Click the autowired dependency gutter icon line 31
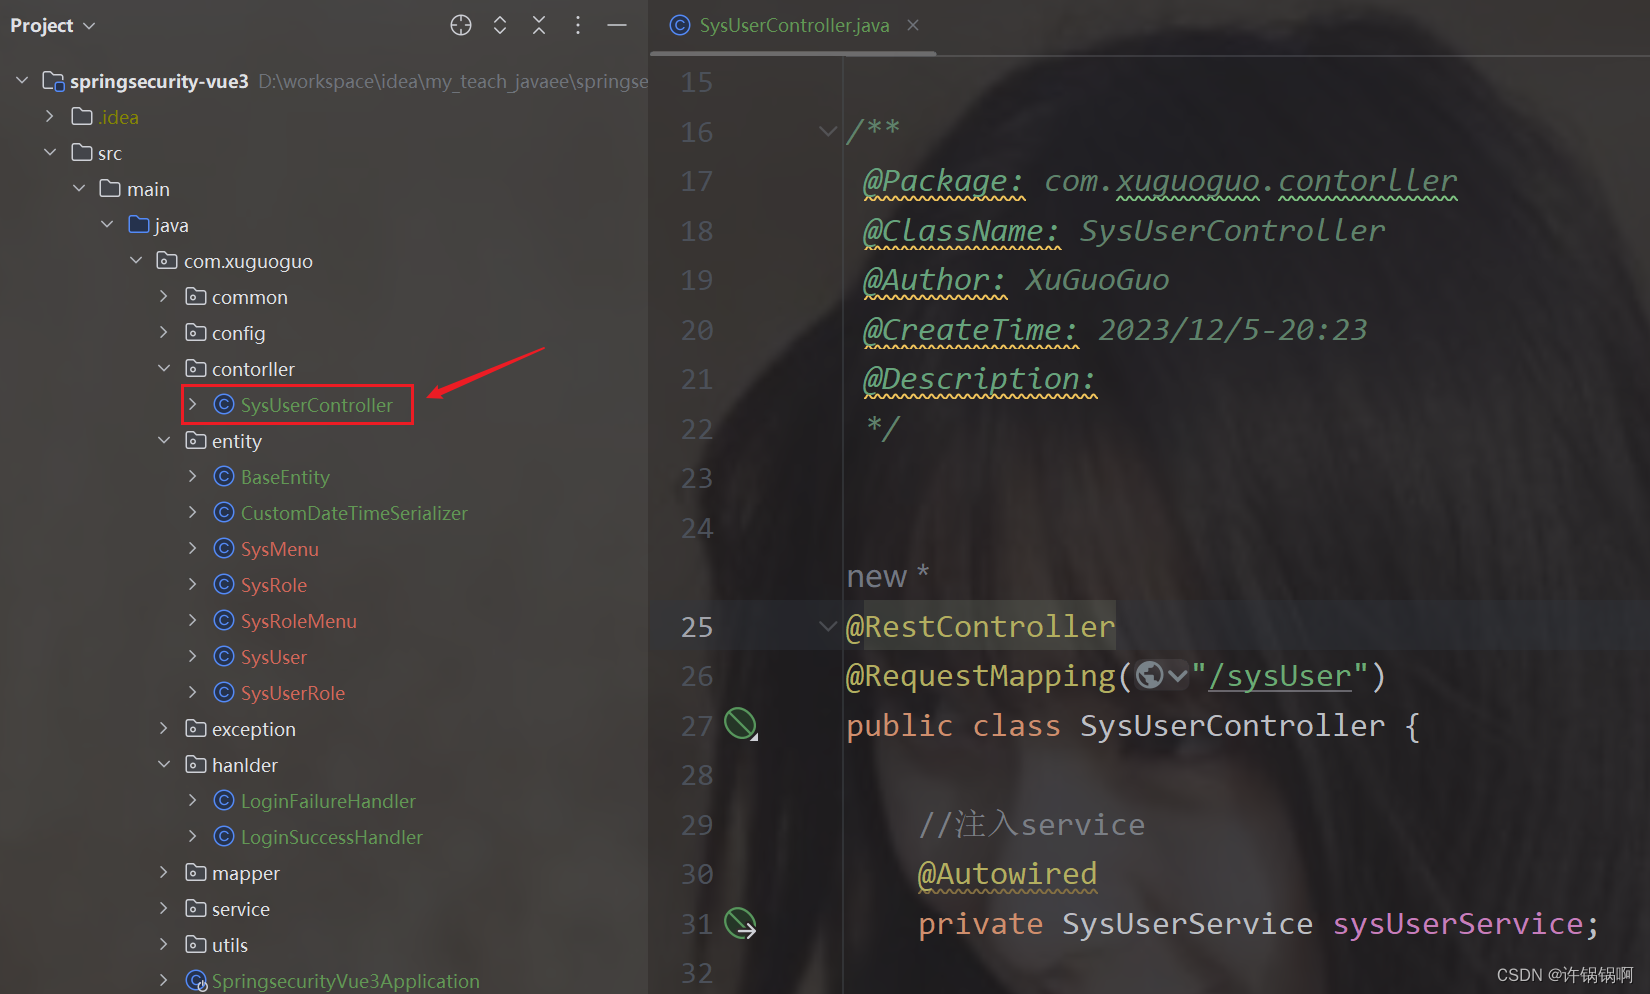Viewport: 1650px width, 994px height. point(740,922)
